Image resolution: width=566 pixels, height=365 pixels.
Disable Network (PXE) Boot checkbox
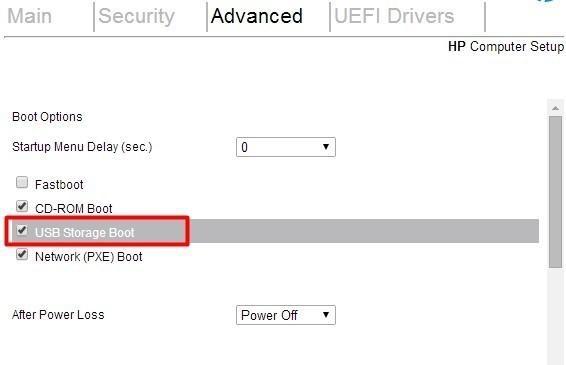point(22,254)
